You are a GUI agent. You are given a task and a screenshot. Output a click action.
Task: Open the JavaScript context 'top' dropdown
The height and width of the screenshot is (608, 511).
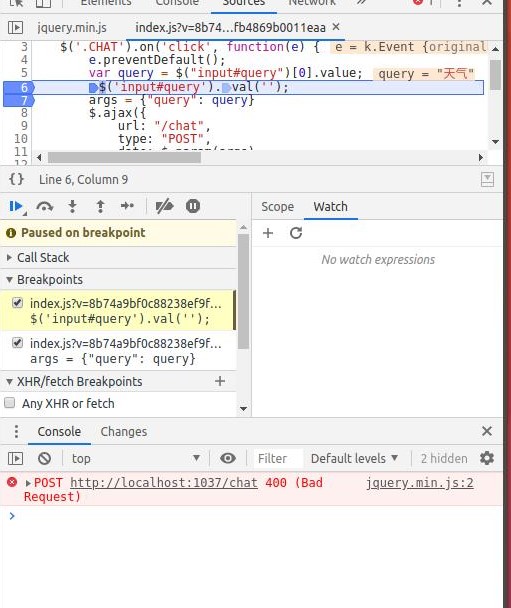click(x=136, y=458)
